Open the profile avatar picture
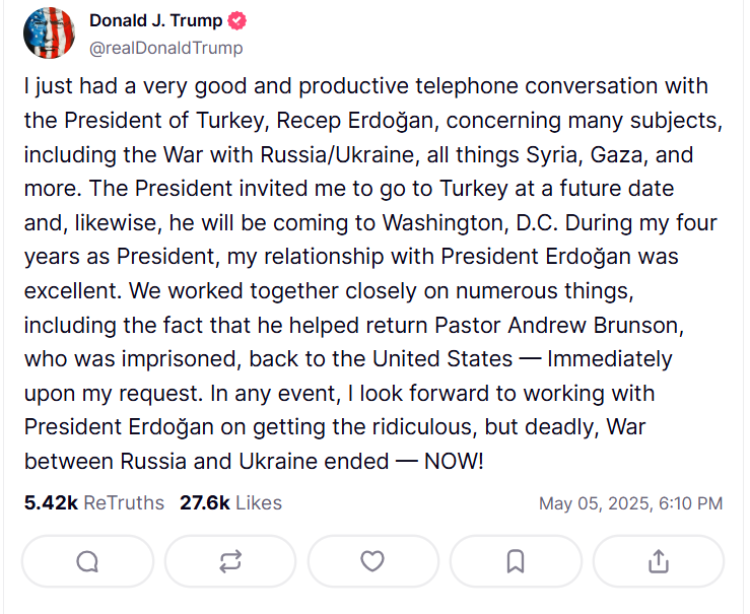750x614 pixels. coord(48,34)
